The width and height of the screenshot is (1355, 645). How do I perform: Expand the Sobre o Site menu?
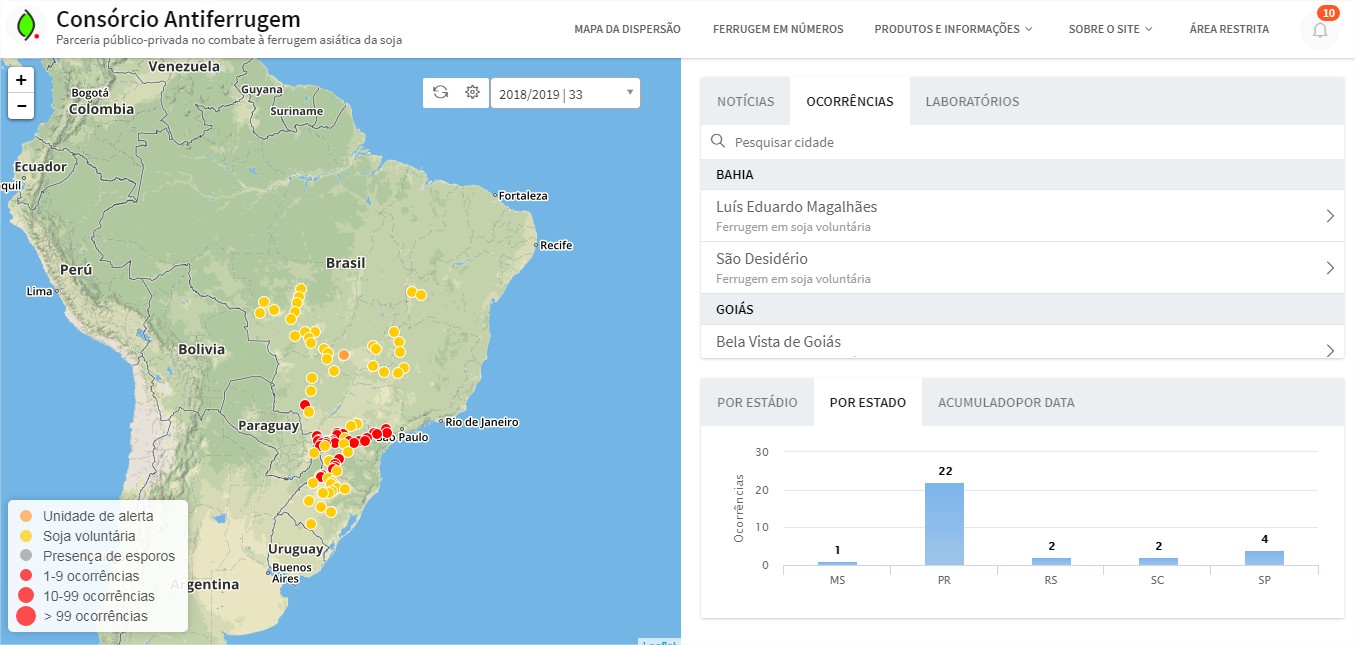pyautogui.click(x=1110, y=29)
